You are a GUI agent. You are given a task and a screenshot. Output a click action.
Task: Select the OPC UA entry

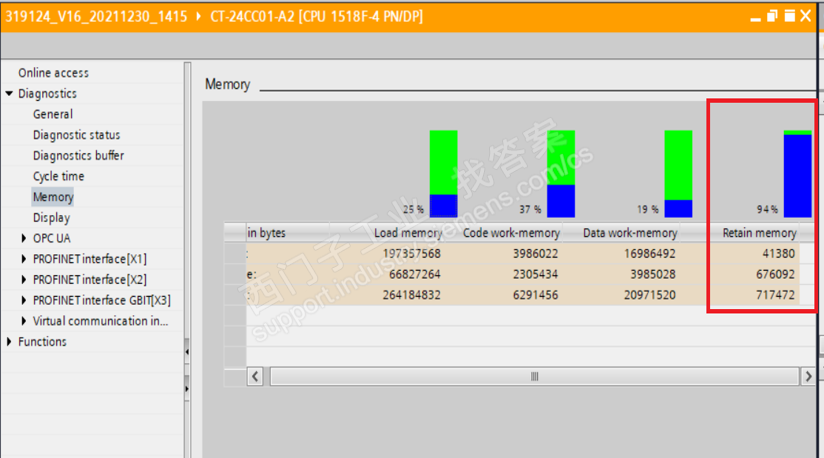click(52, 238)
